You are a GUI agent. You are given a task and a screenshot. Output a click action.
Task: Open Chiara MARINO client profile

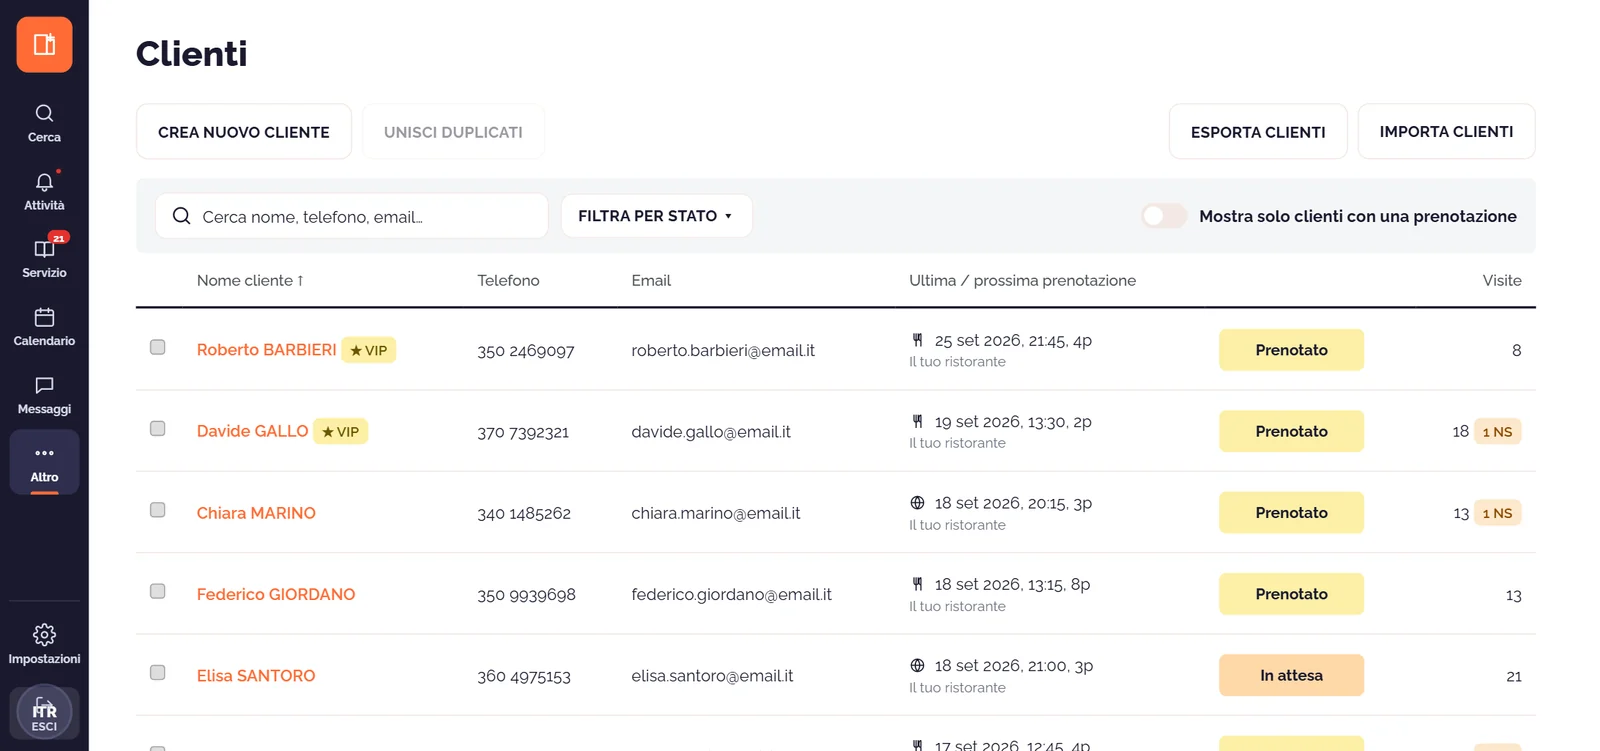[256, 513]
